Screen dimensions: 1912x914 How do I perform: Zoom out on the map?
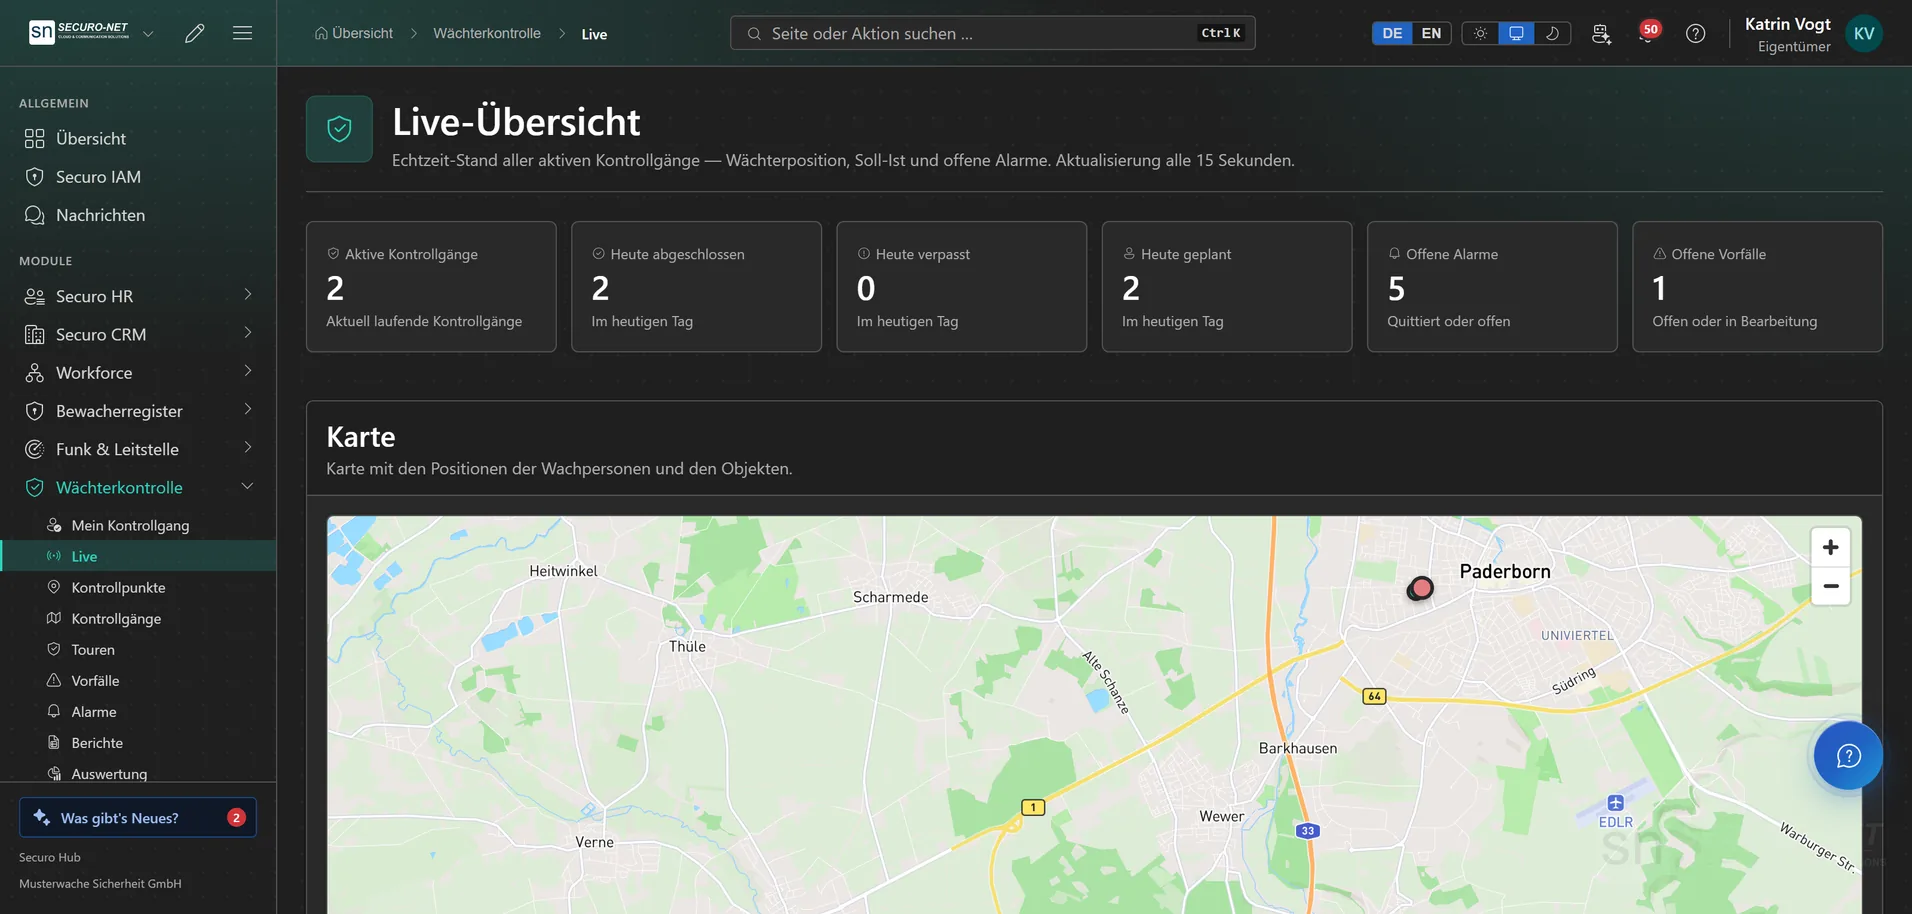tap(1830, 586)
